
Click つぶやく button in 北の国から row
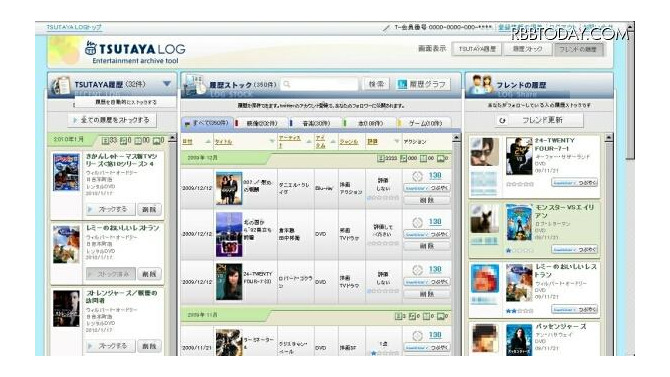427,235
